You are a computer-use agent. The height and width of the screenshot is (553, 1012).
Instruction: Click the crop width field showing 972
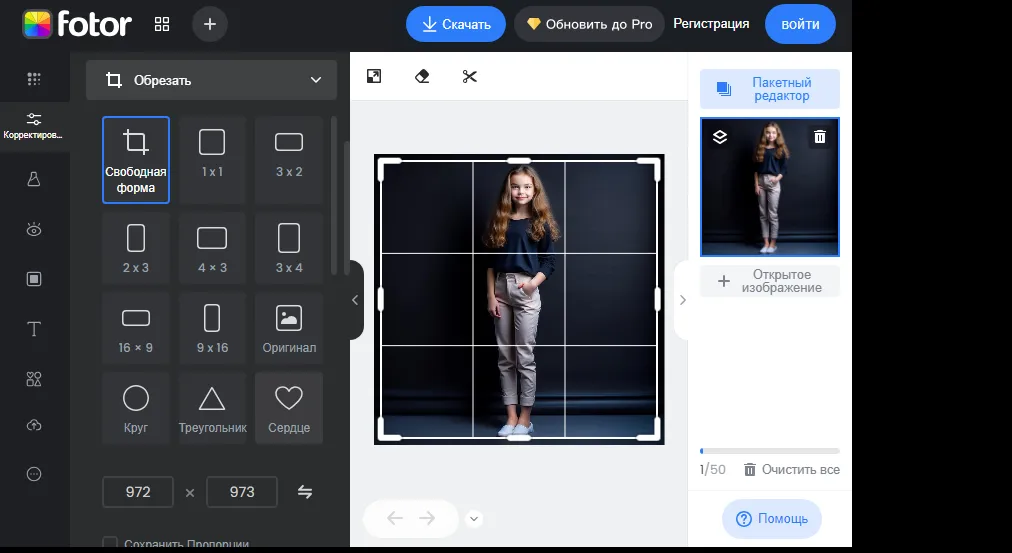click(138, 492)
